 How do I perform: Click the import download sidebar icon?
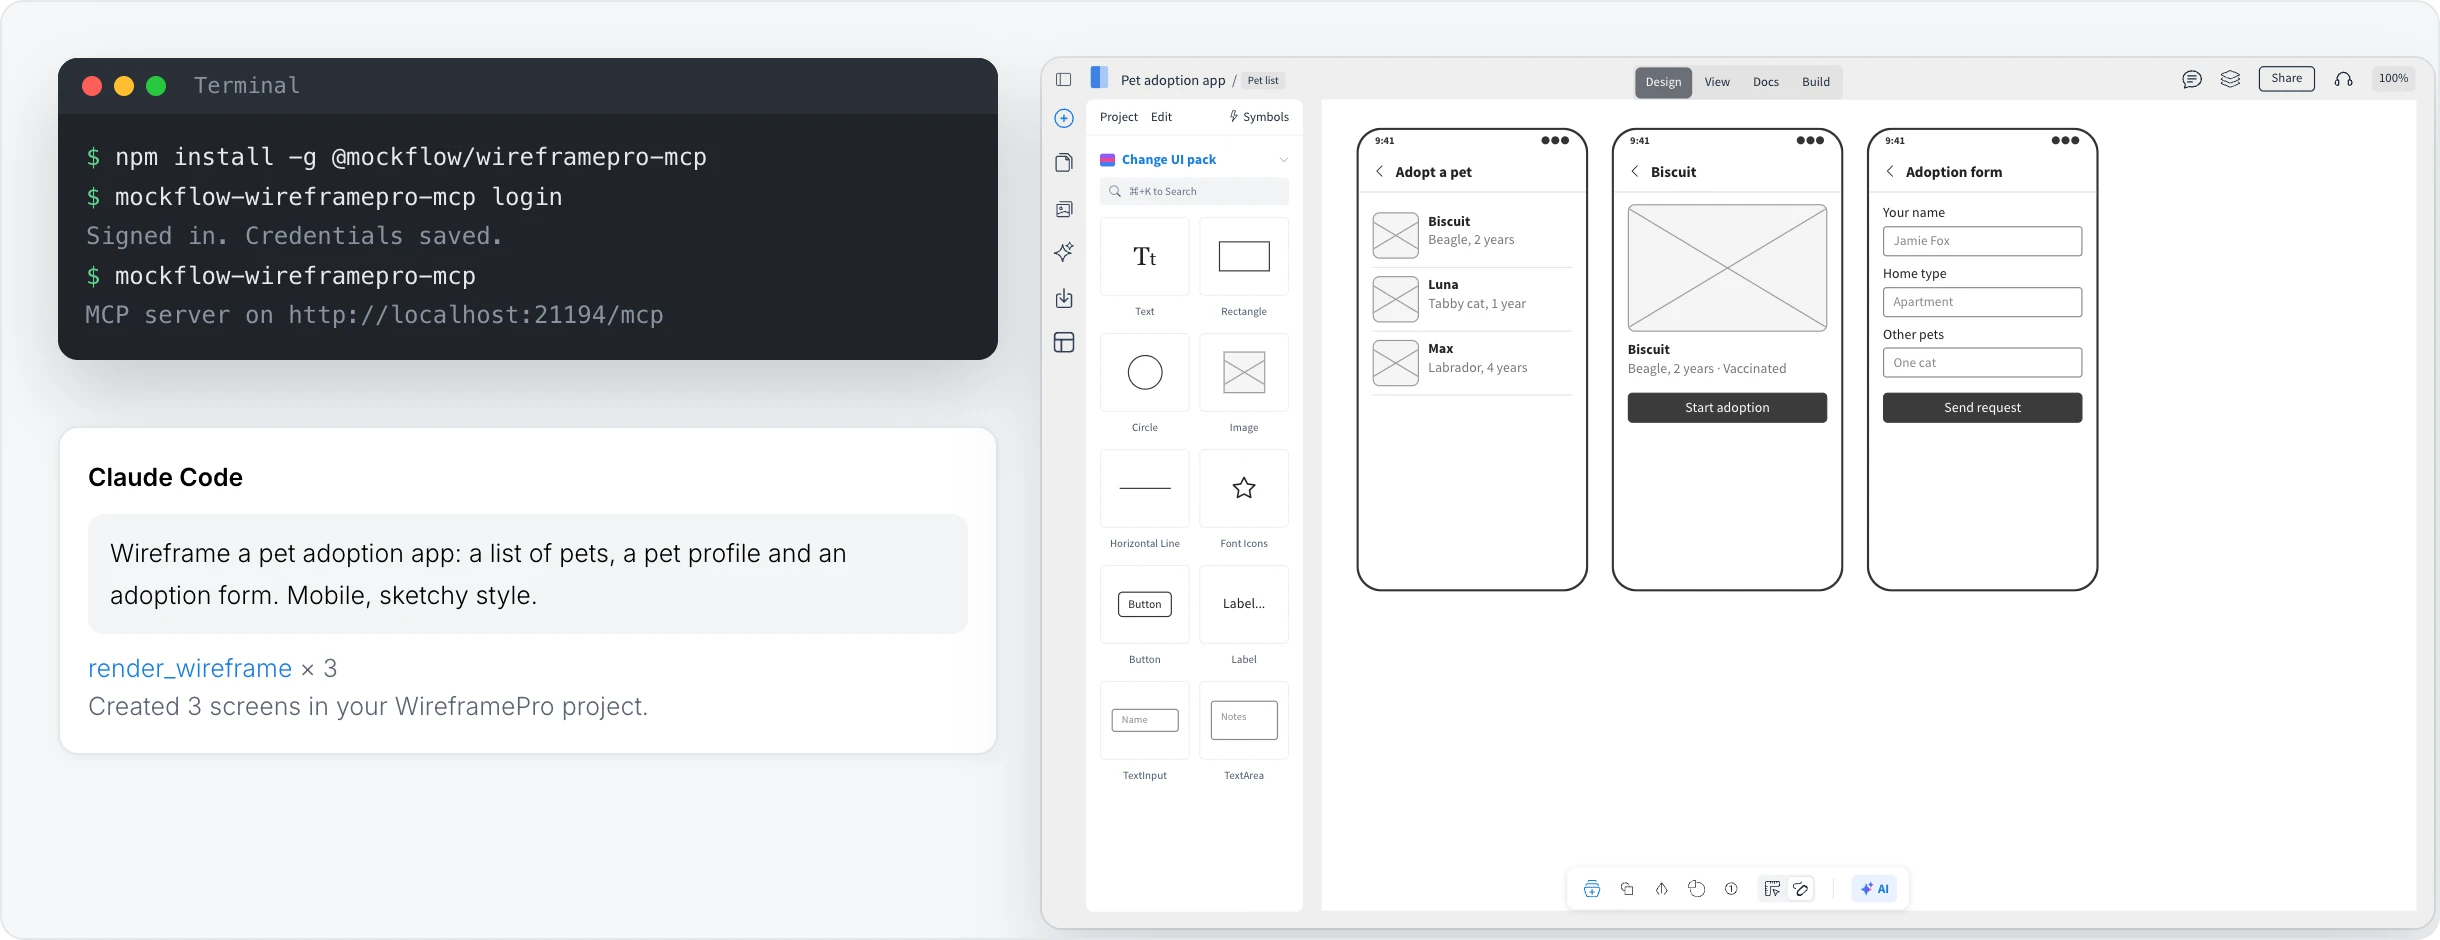tap(1064, 298)
